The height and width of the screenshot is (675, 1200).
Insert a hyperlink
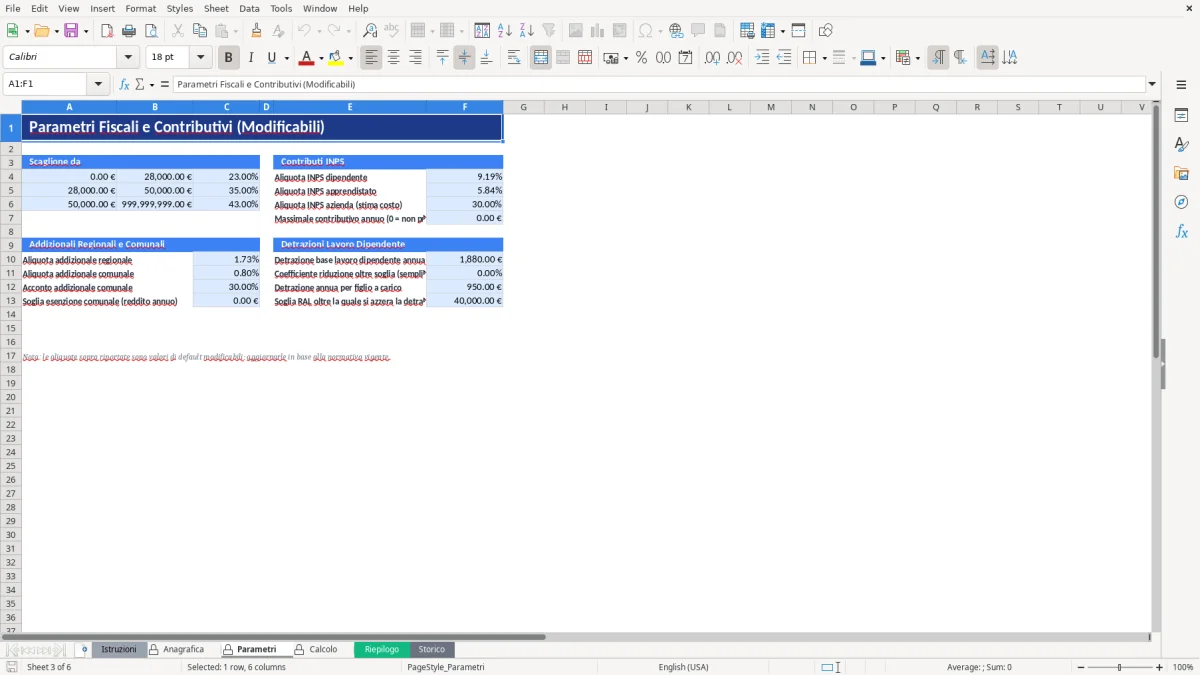tap(676, 31)
